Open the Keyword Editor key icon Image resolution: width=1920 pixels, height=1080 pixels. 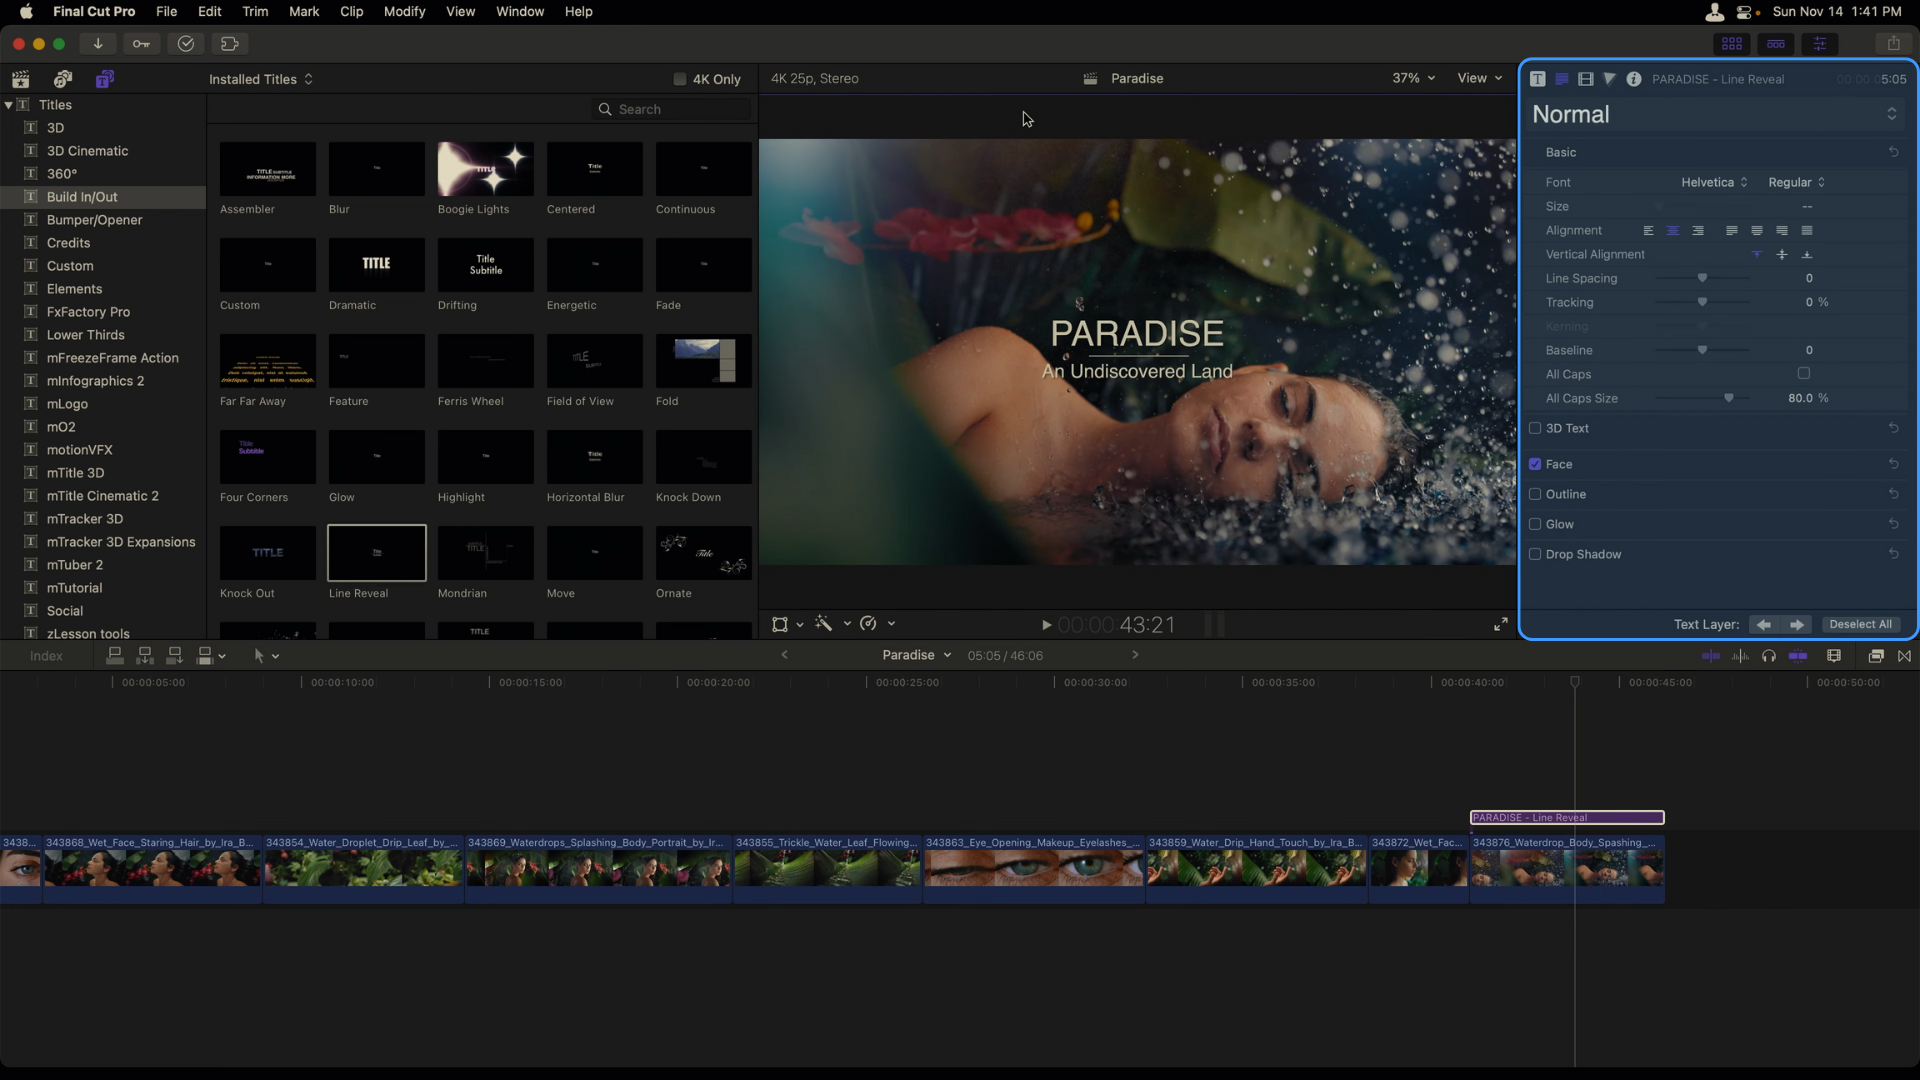tap(141, 44)
